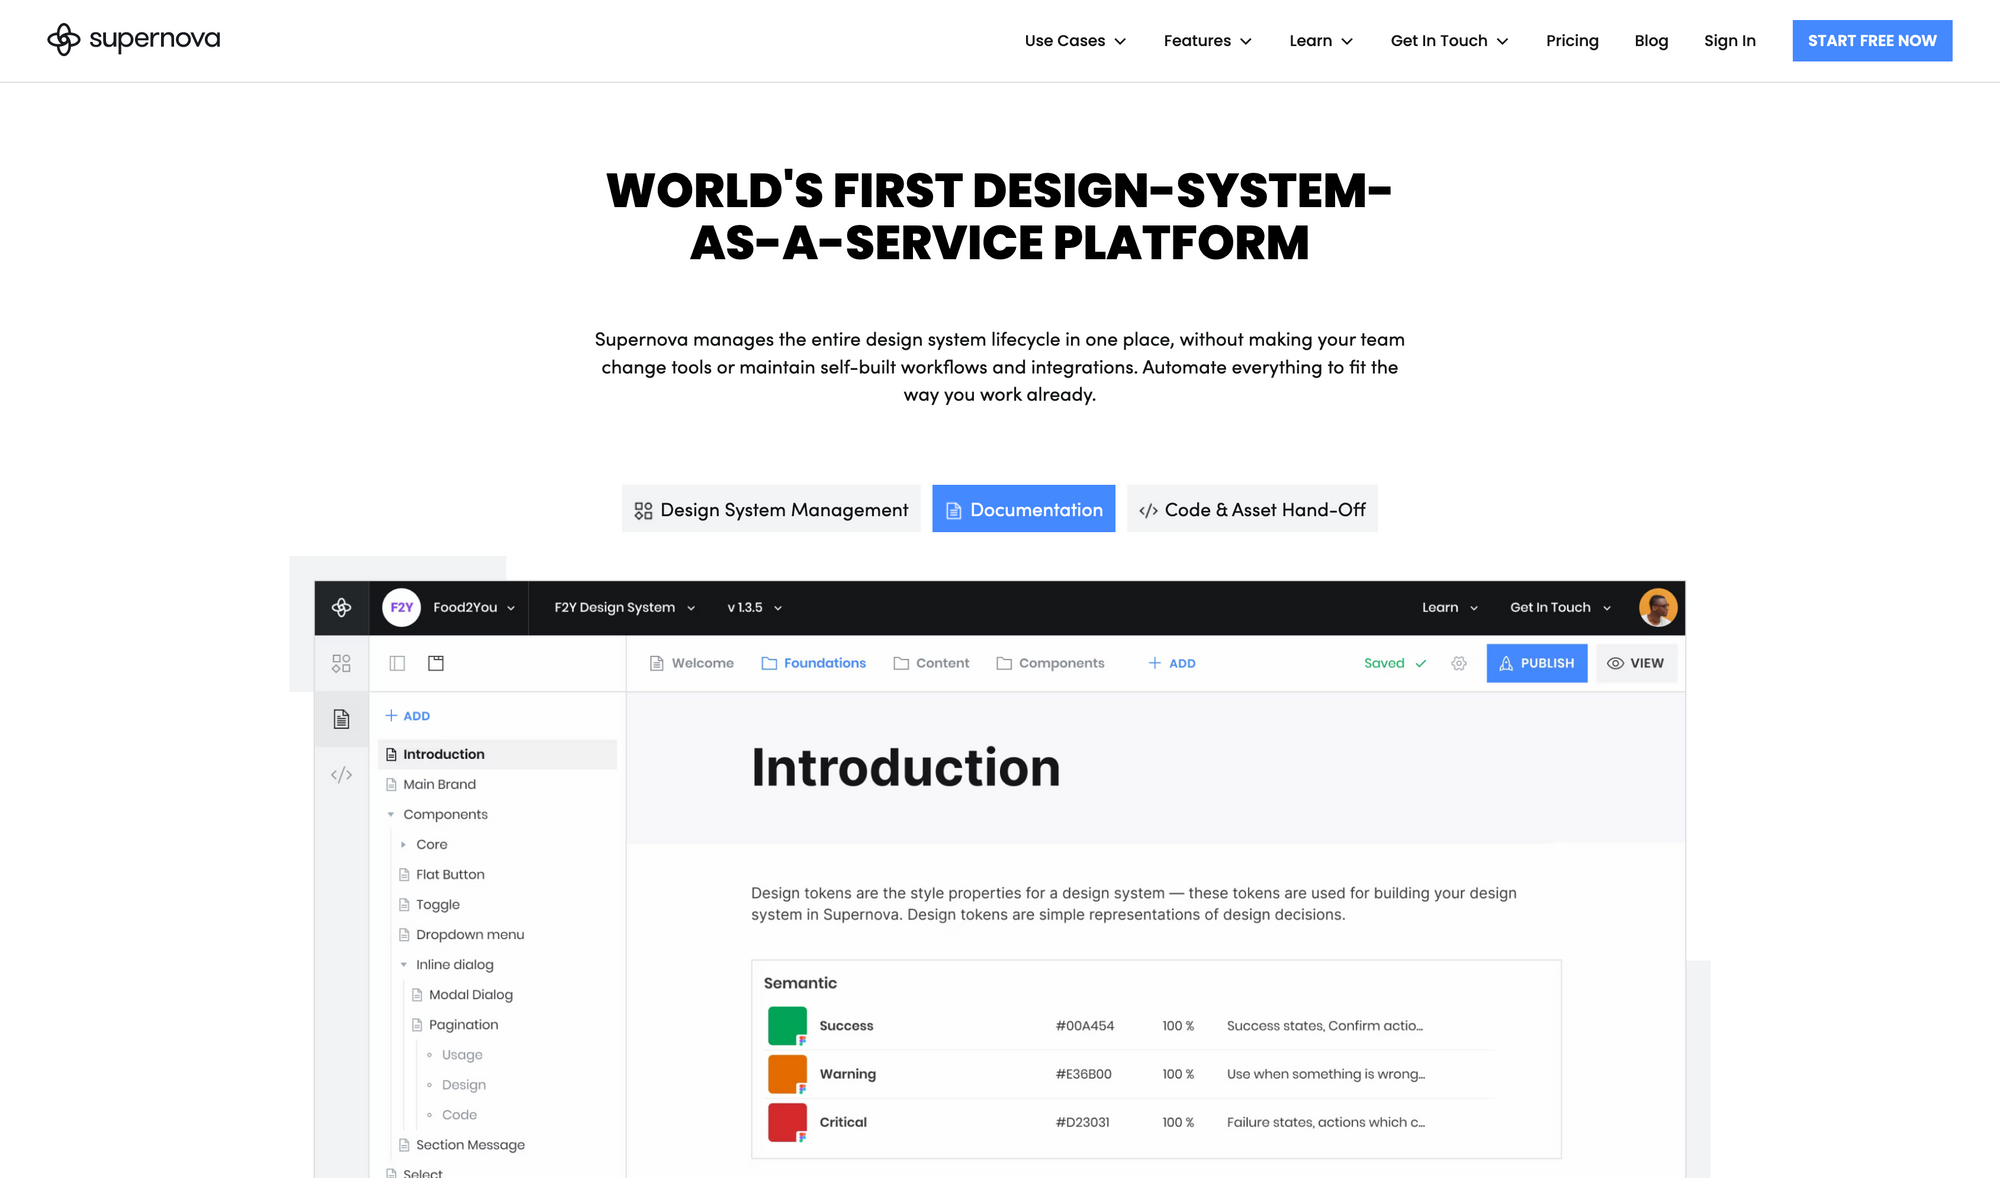Click the green Success color swatch
The image size is (2000, 1178).
(x=787, y=1026)
